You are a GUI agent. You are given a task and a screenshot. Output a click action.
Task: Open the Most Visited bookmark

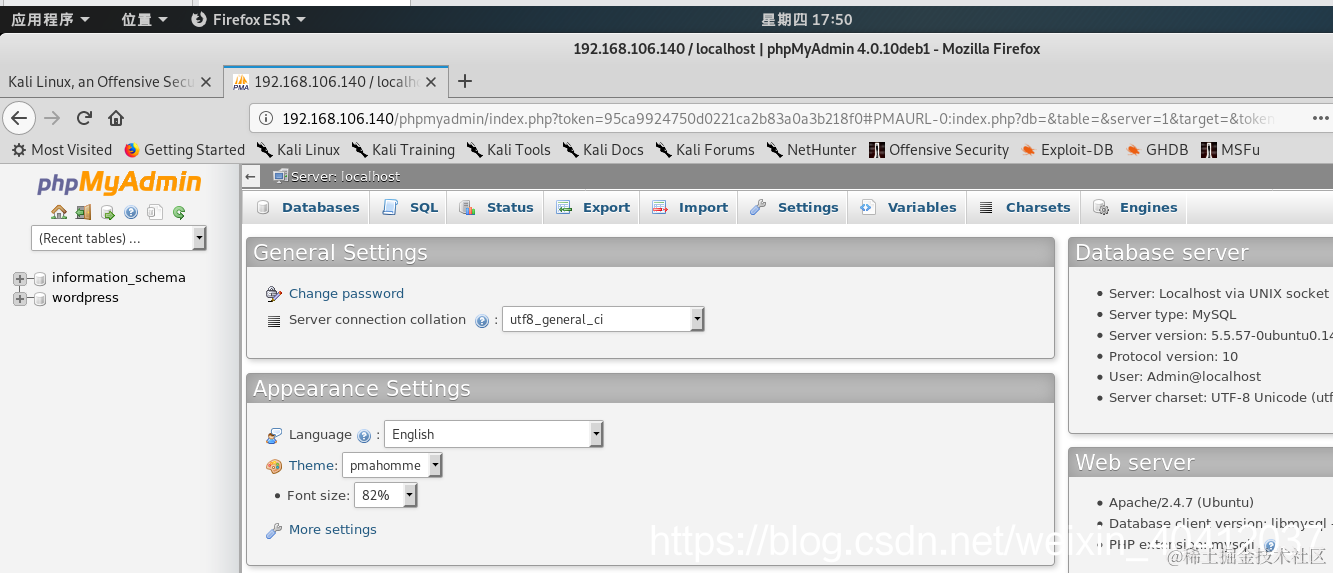click(x=61, y=150)
